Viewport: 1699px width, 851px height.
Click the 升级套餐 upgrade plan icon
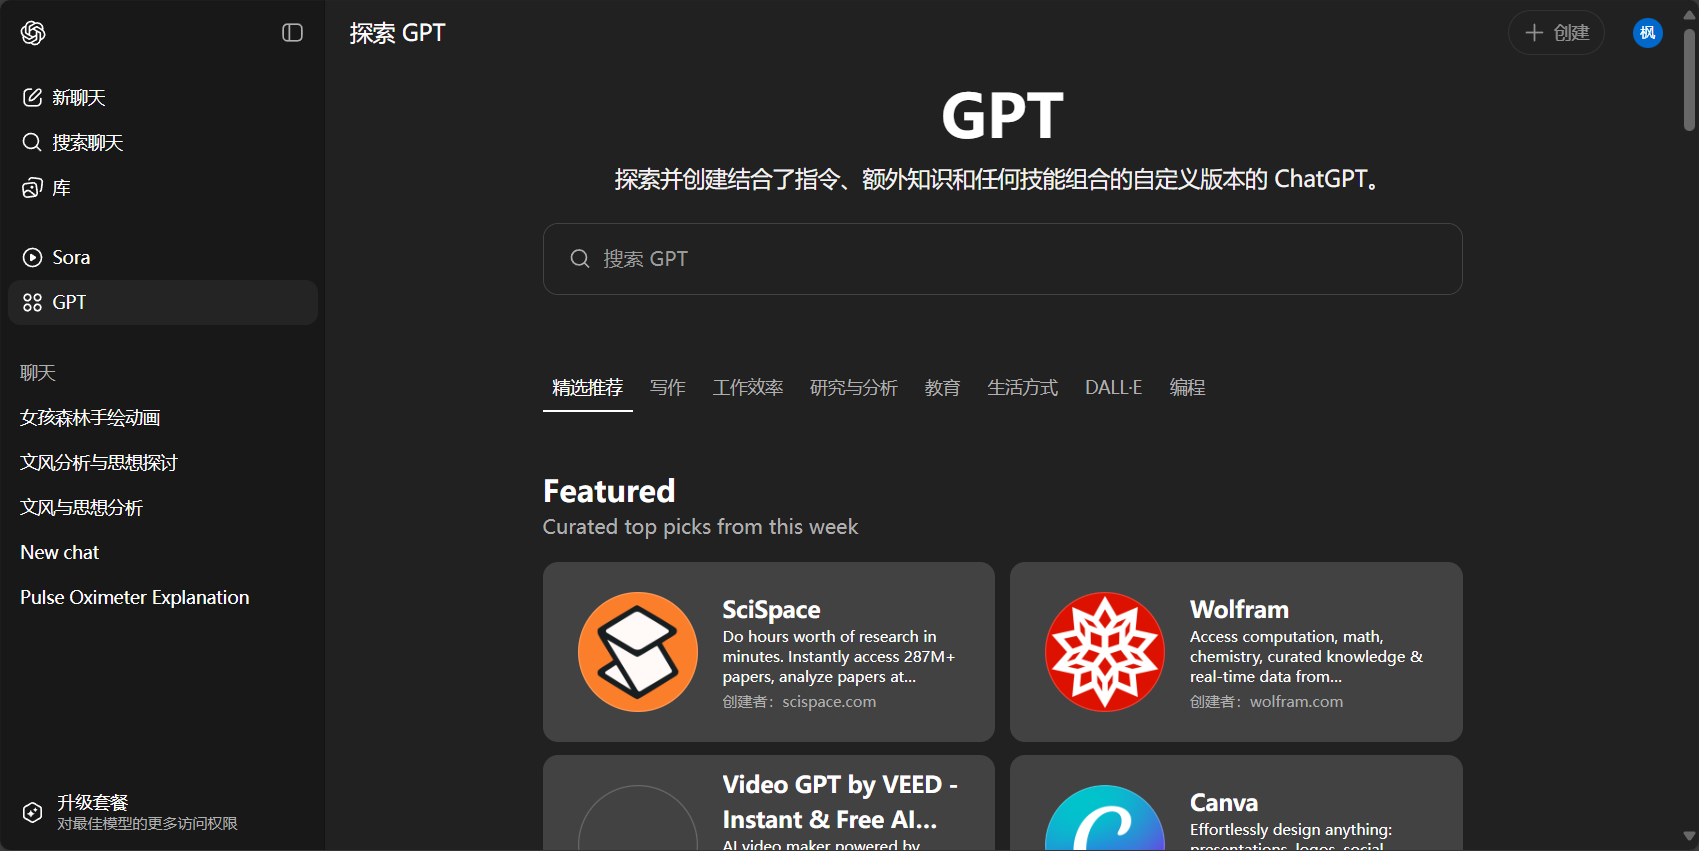[x=33, y=812]
